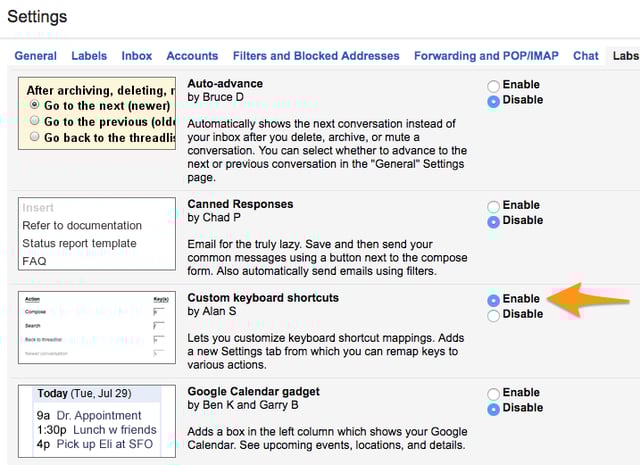Disable Custom keyboard shortcuts
The image size is (640, 465).
pyautogui.click(x=493, y=315)
